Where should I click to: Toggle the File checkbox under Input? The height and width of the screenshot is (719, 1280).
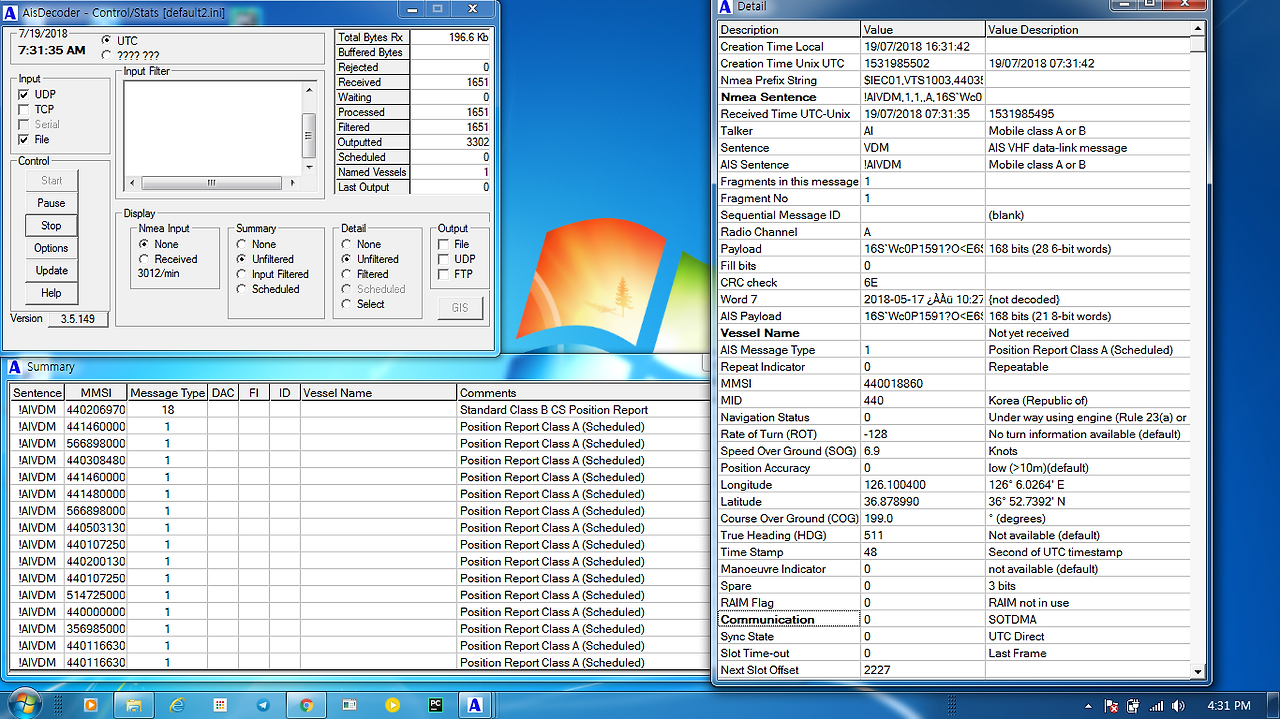23,139
